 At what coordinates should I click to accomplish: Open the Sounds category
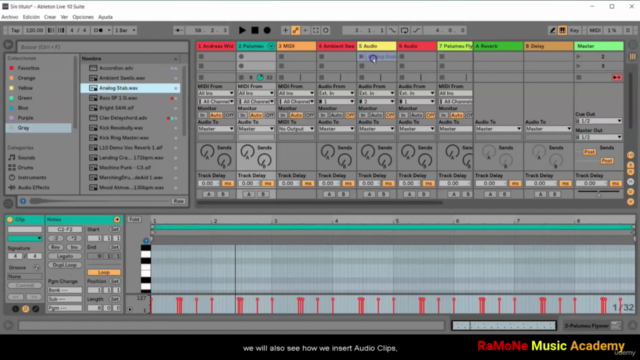tap(26, 158)
